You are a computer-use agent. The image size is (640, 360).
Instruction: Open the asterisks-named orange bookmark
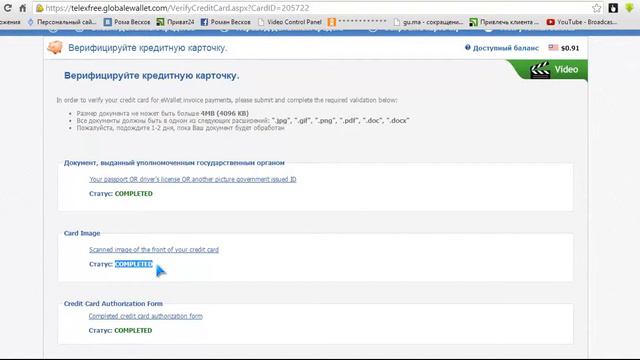(357, 22)
